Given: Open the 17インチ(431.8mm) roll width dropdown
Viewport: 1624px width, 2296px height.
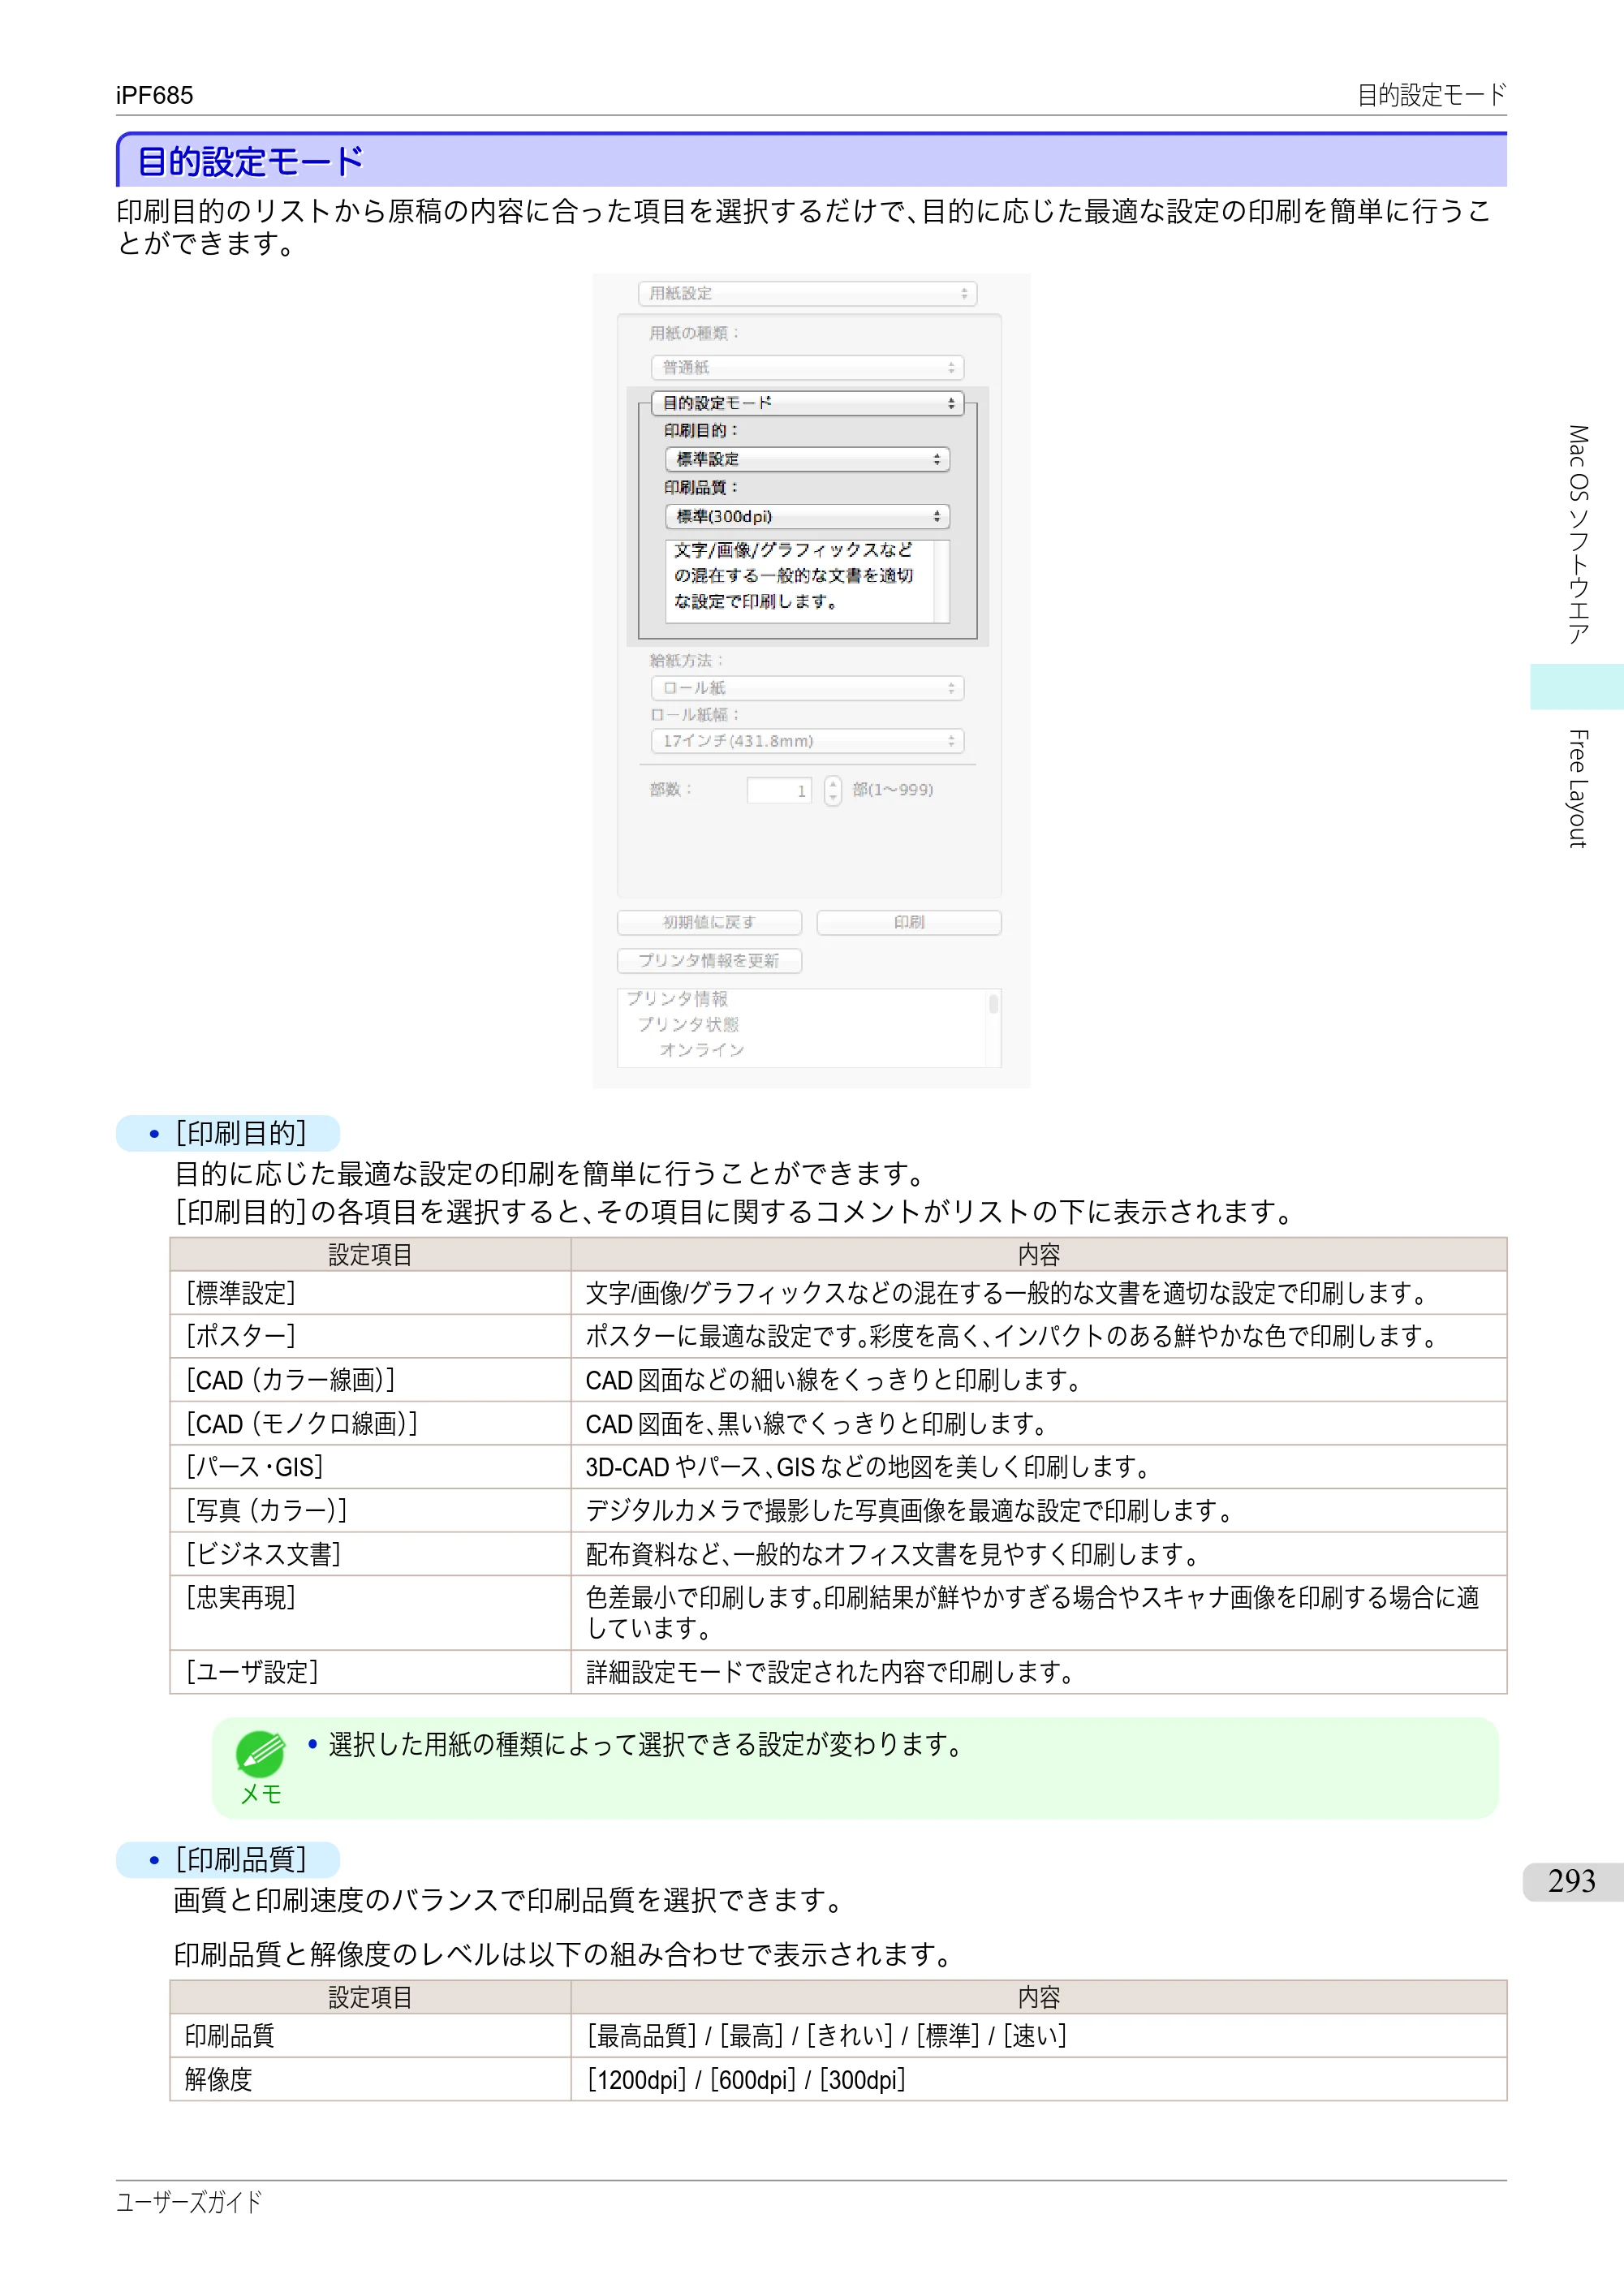Looking at the screenshot, I should pyautogui.click(x=807, y=741).
